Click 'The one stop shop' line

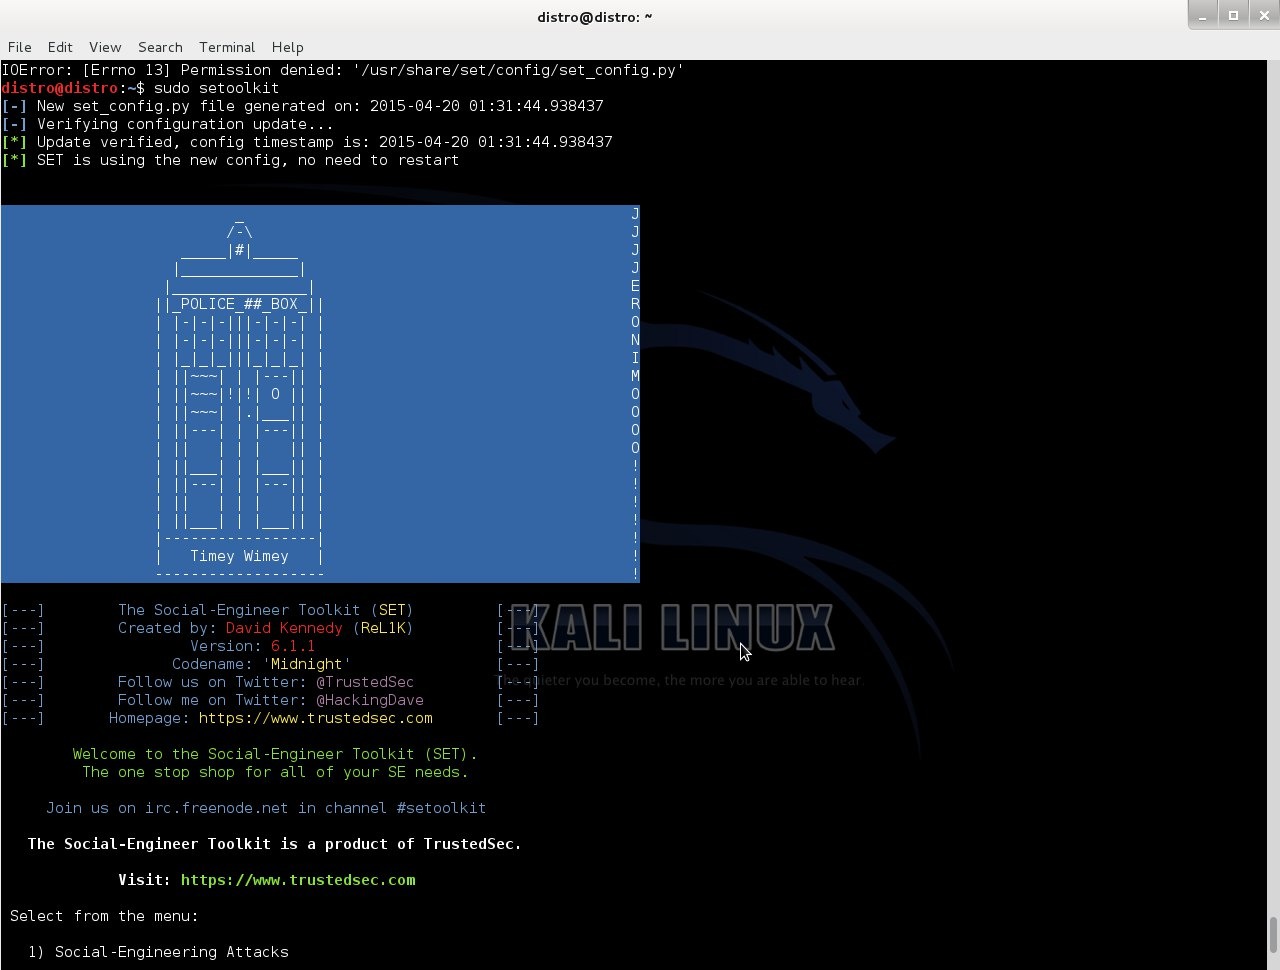coord(275,772)
